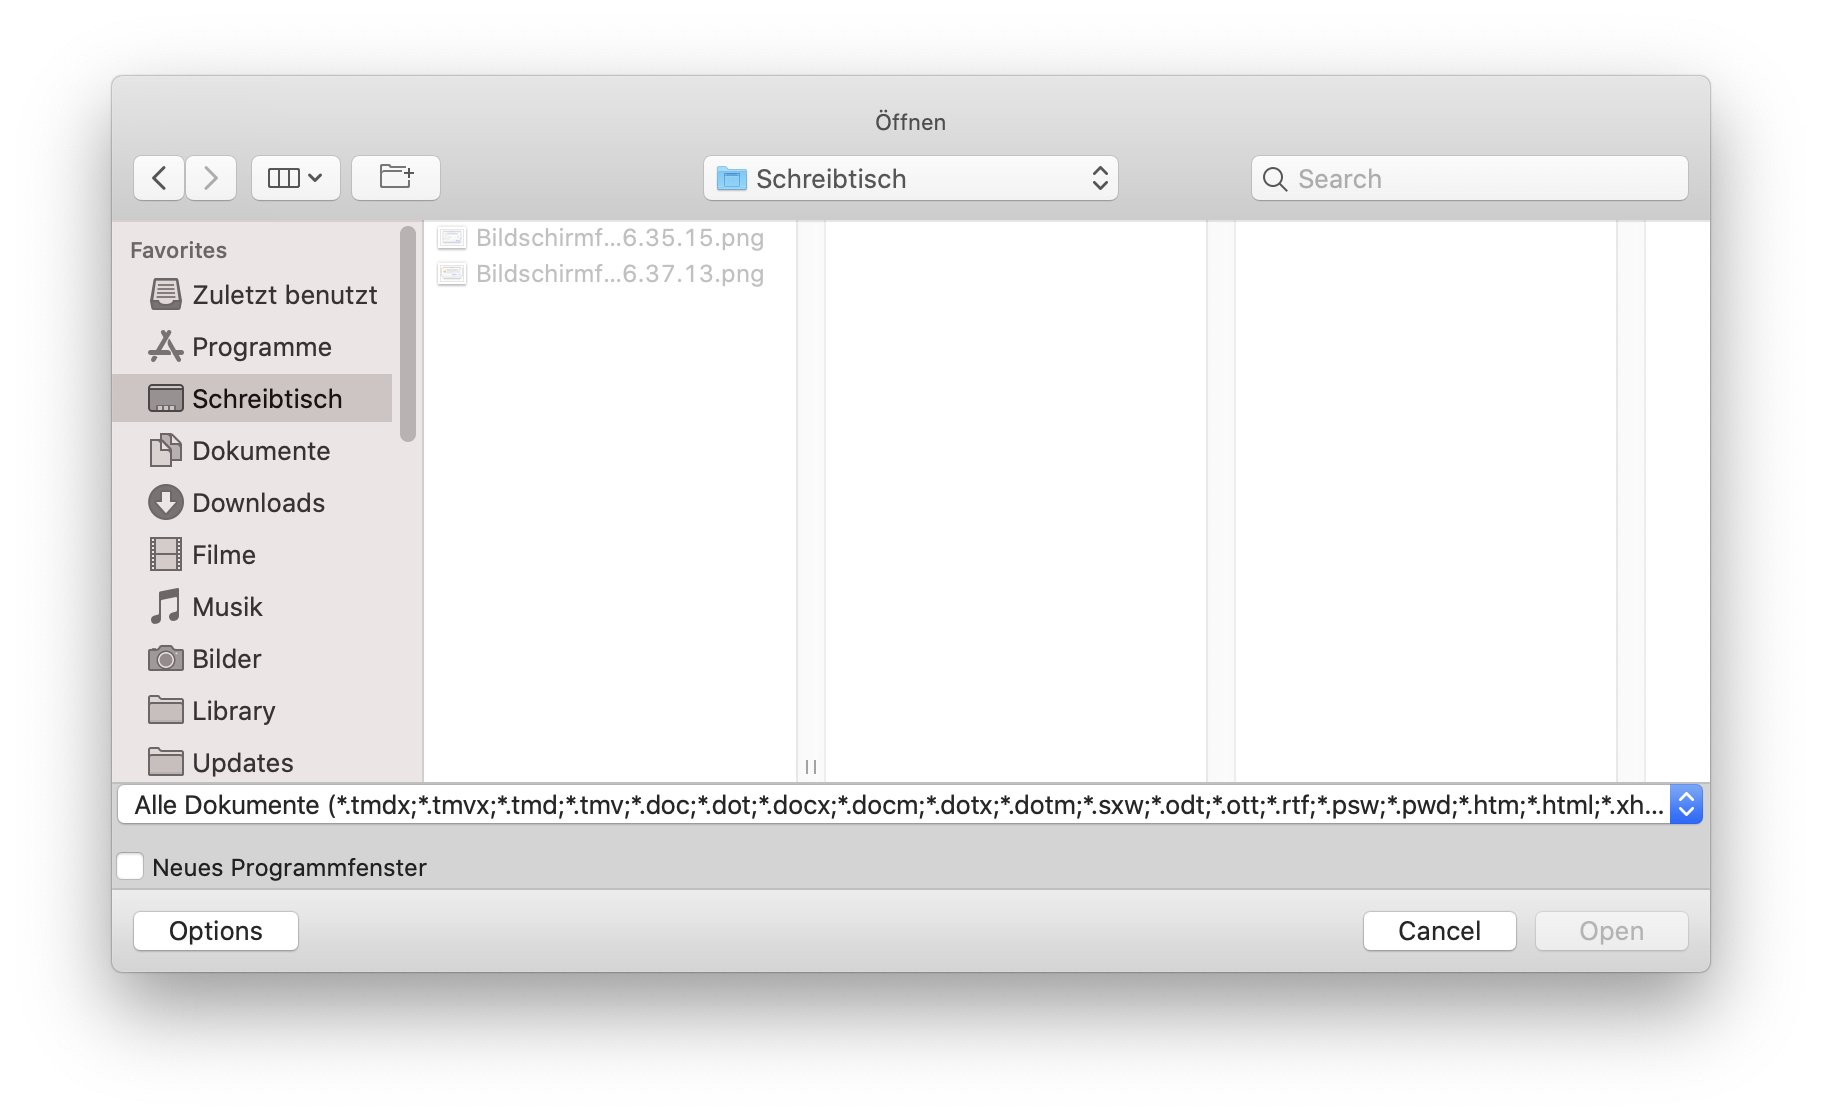Click the sidebar vertical scrollbar
Viewport: 1822px width, 1120px height.
[x=407, y=335]
